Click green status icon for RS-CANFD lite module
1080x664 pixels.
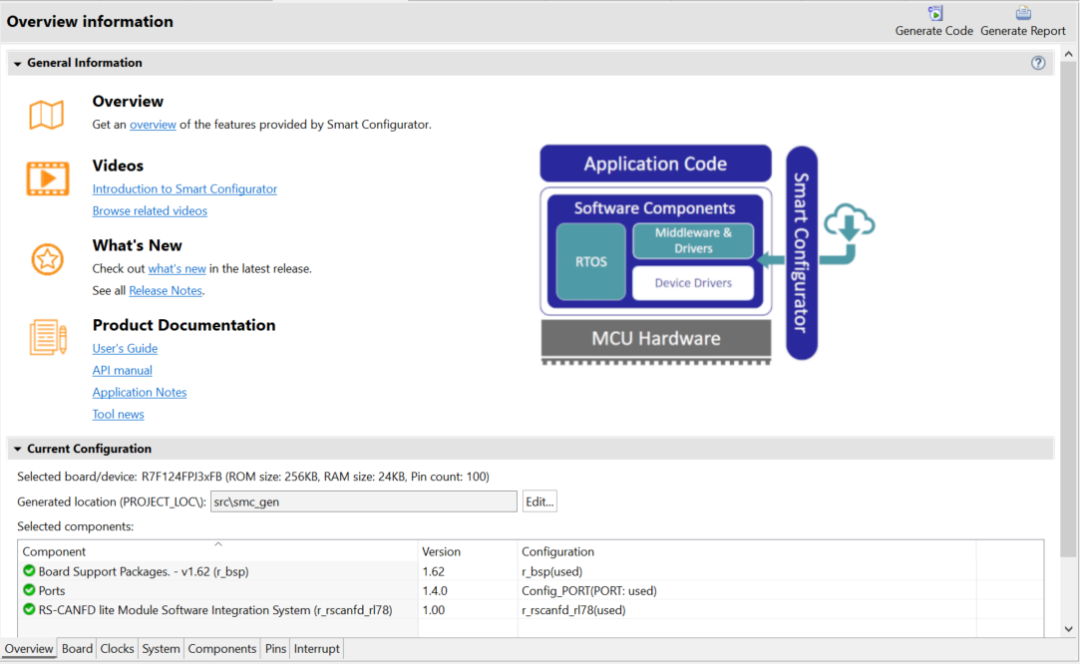29,609
